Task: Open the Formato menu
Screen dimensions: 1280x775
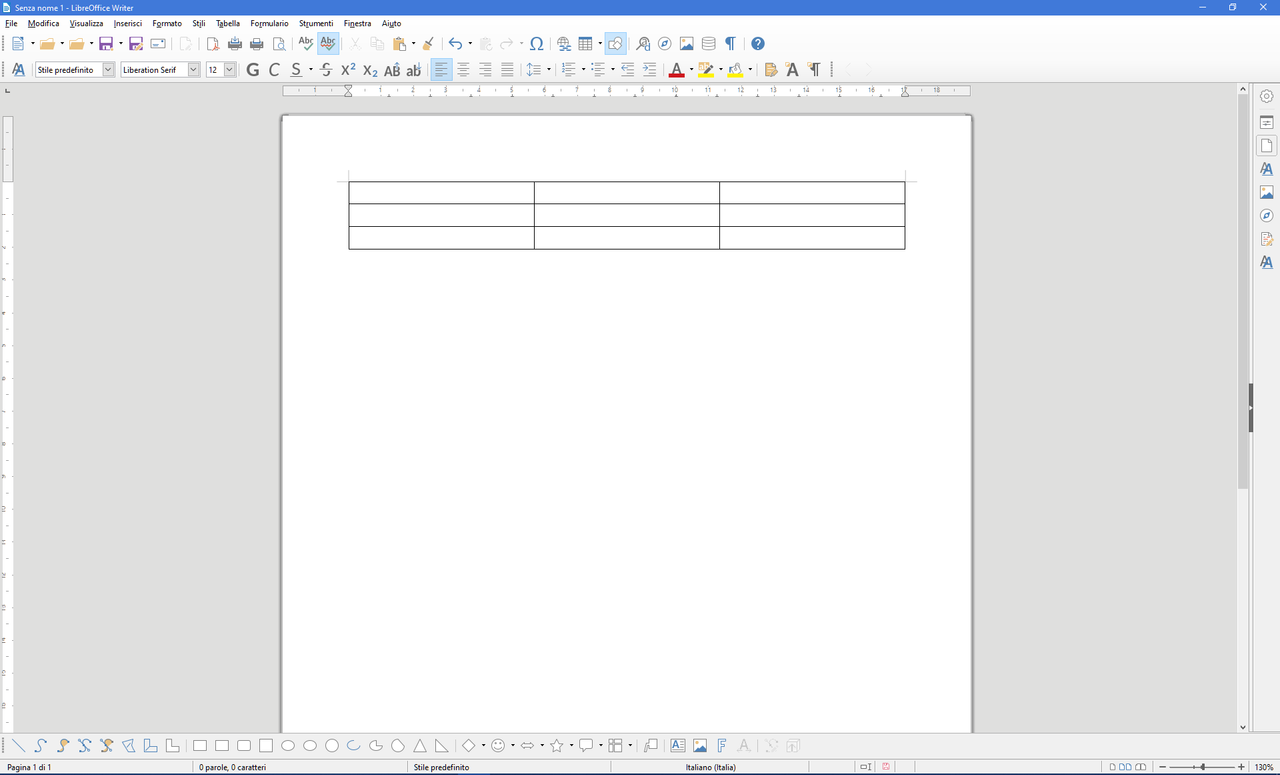Action: [167, 23]
